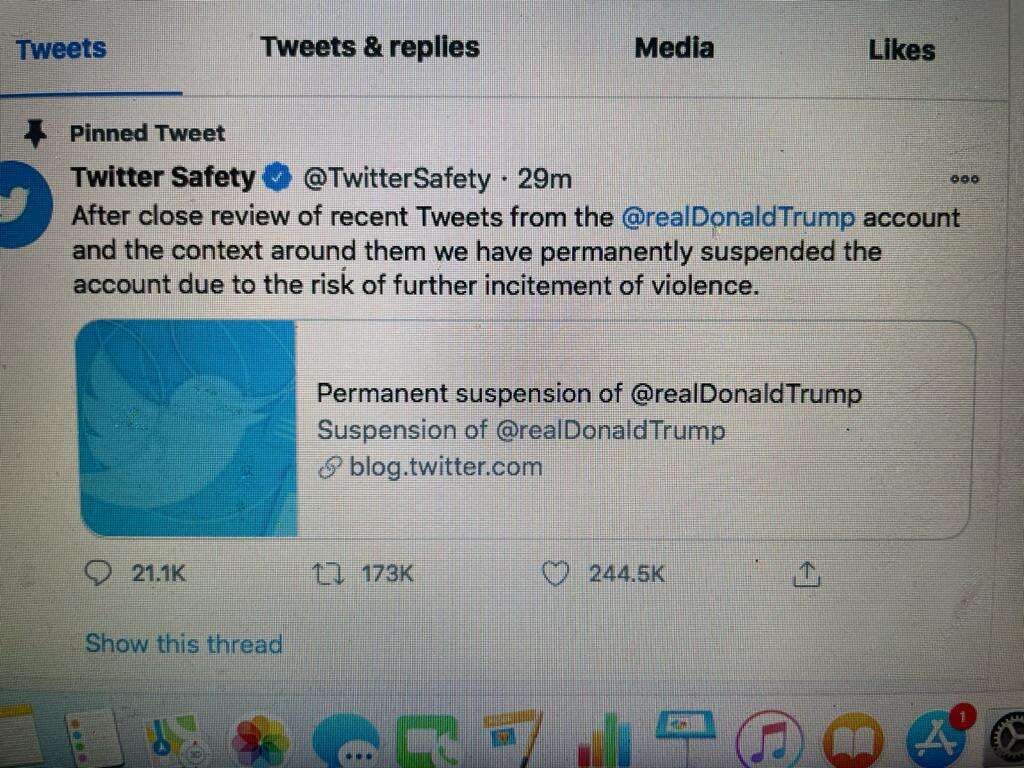Click the @TwitterSafety handle
Screen dimensions: 1024x768
click(x=397, y=179)
